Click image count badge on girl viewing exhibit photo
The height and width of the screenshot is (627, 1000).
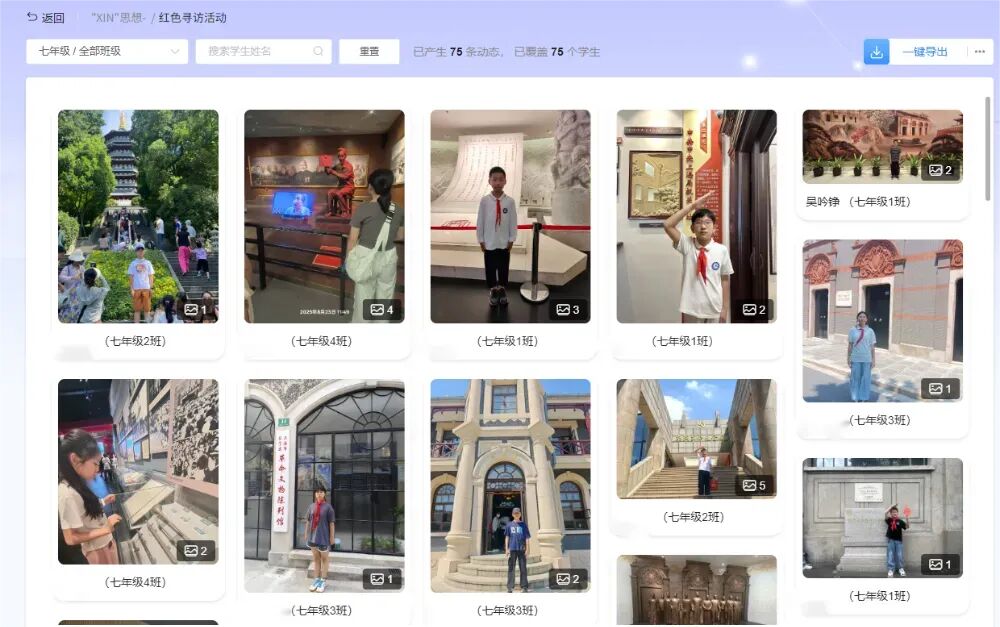(x=196, y=550)
